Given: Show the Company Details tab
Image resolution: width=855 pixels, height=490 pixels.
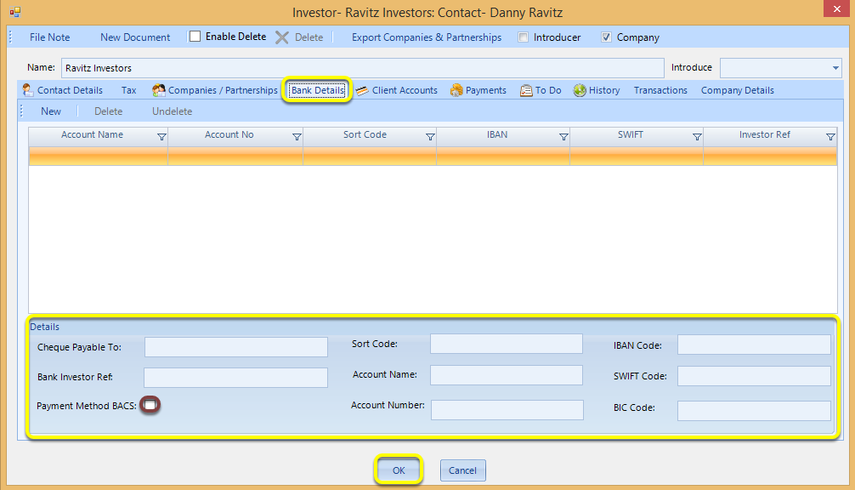Looking at the screenshot, I should pos(737,90).
